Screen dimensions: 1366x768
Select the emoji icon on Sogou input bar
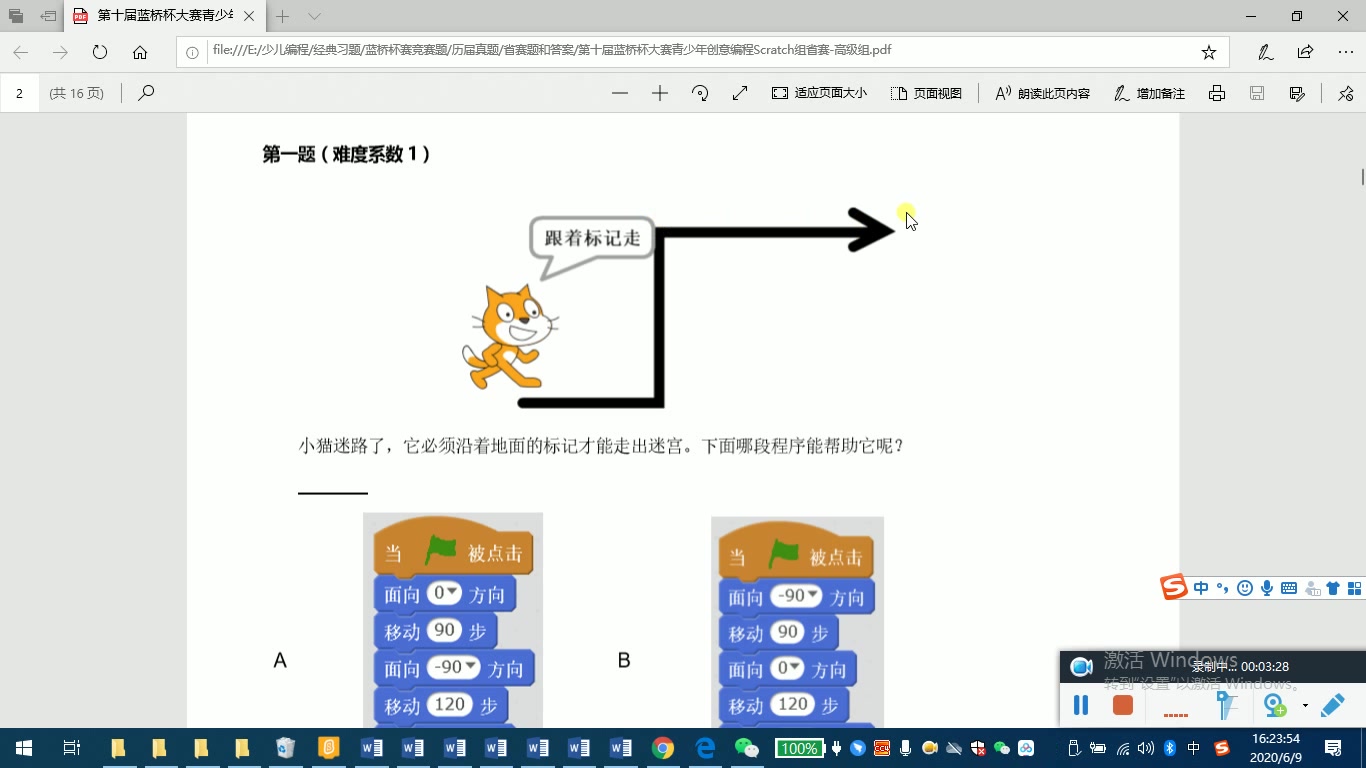(x=1244, y=587)
